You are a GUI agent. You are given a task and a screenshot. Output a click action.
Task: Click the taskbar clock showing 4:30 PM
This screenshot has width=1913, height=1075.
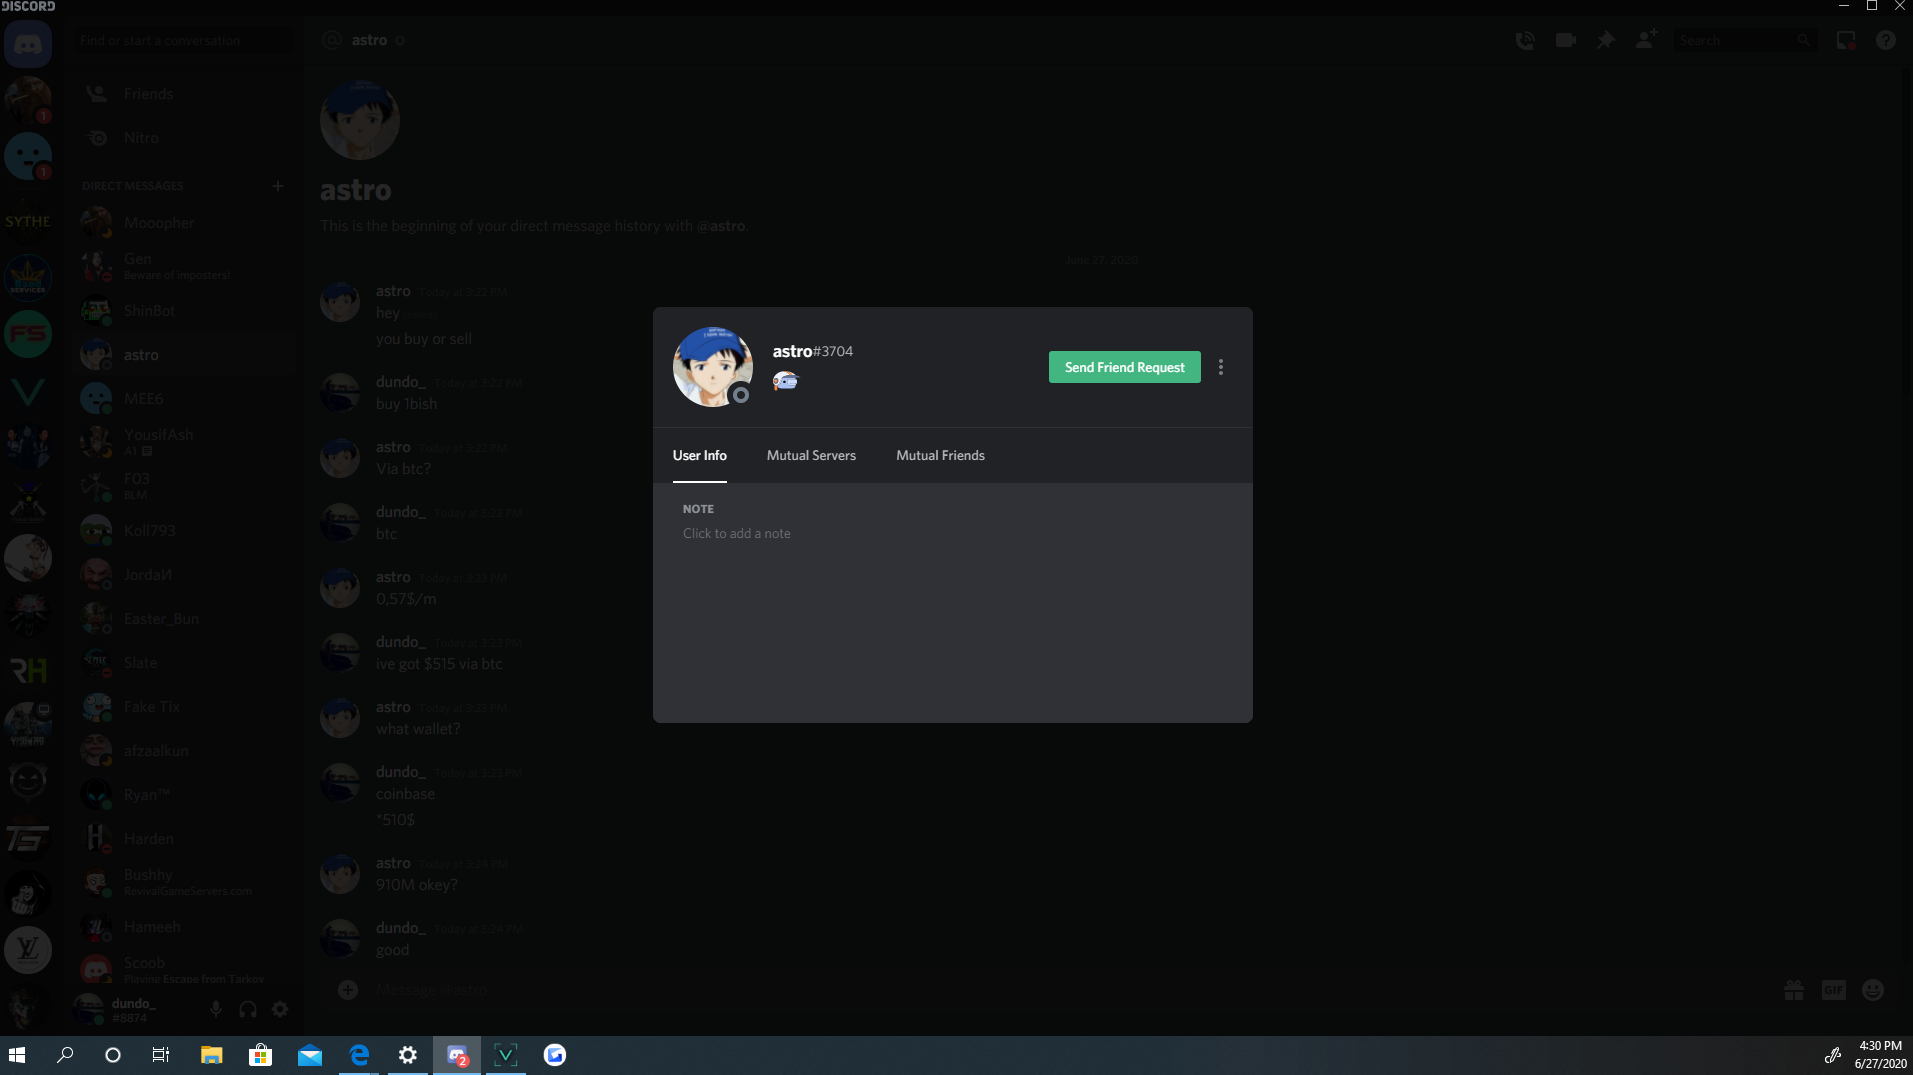tap(1880, 1055)
